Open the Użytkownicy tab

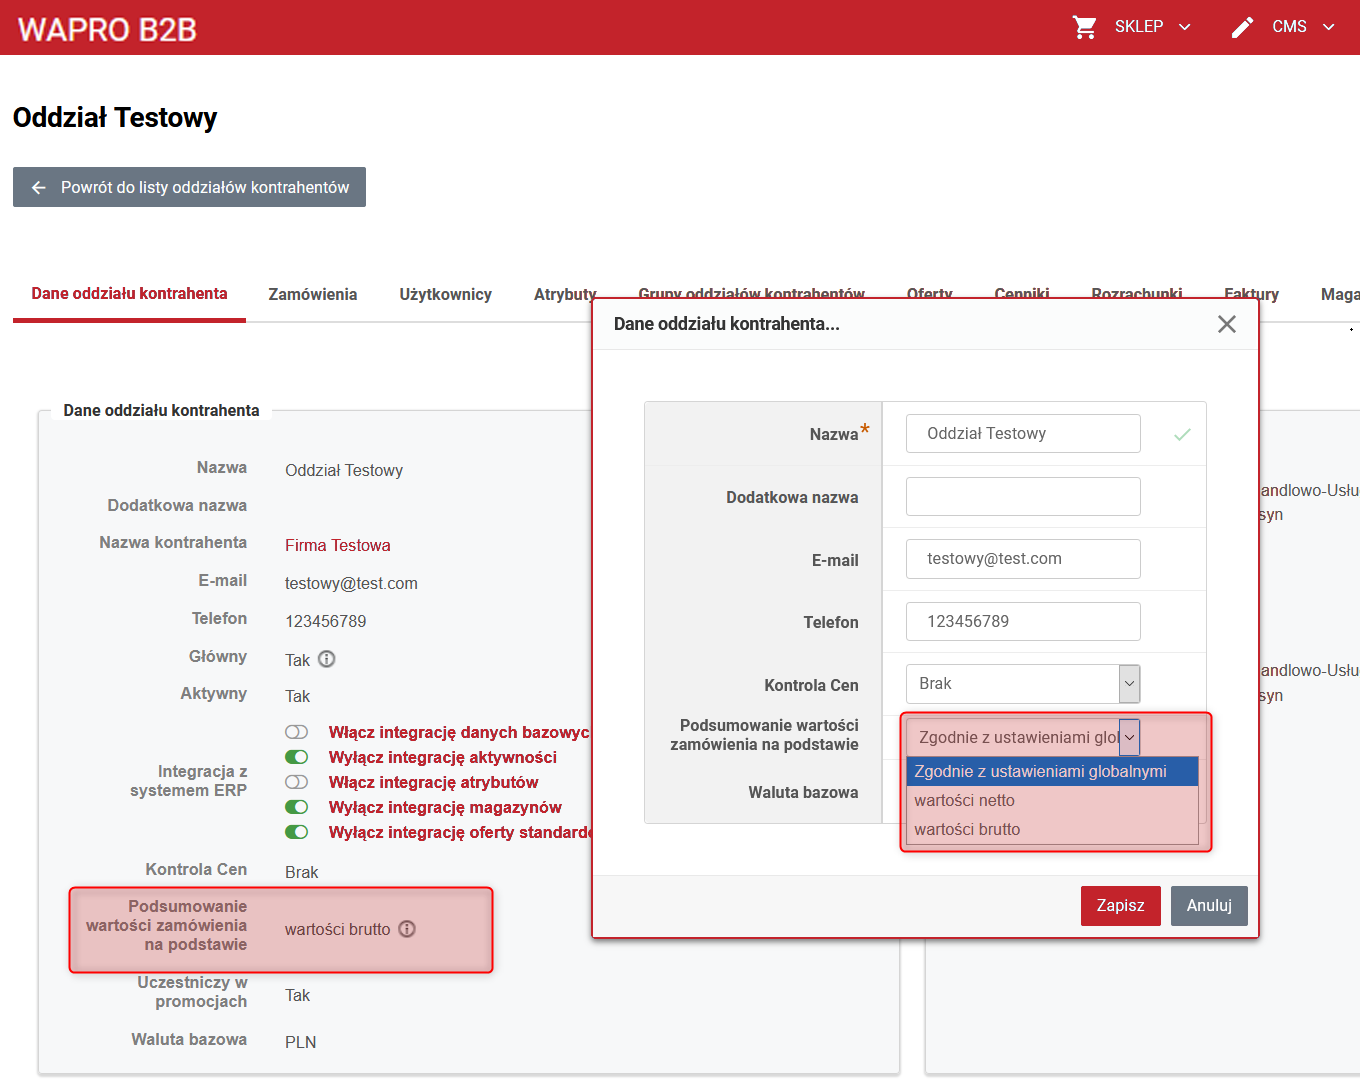[446, 294]
